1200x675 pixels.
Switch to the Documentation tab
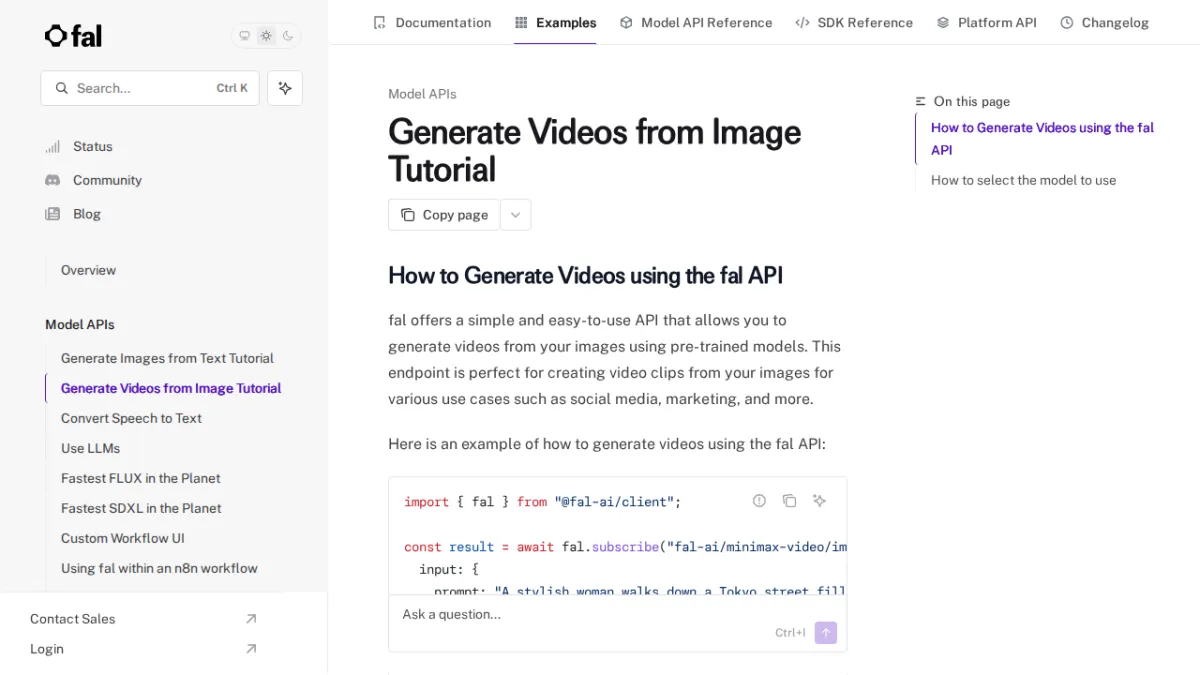432,22
